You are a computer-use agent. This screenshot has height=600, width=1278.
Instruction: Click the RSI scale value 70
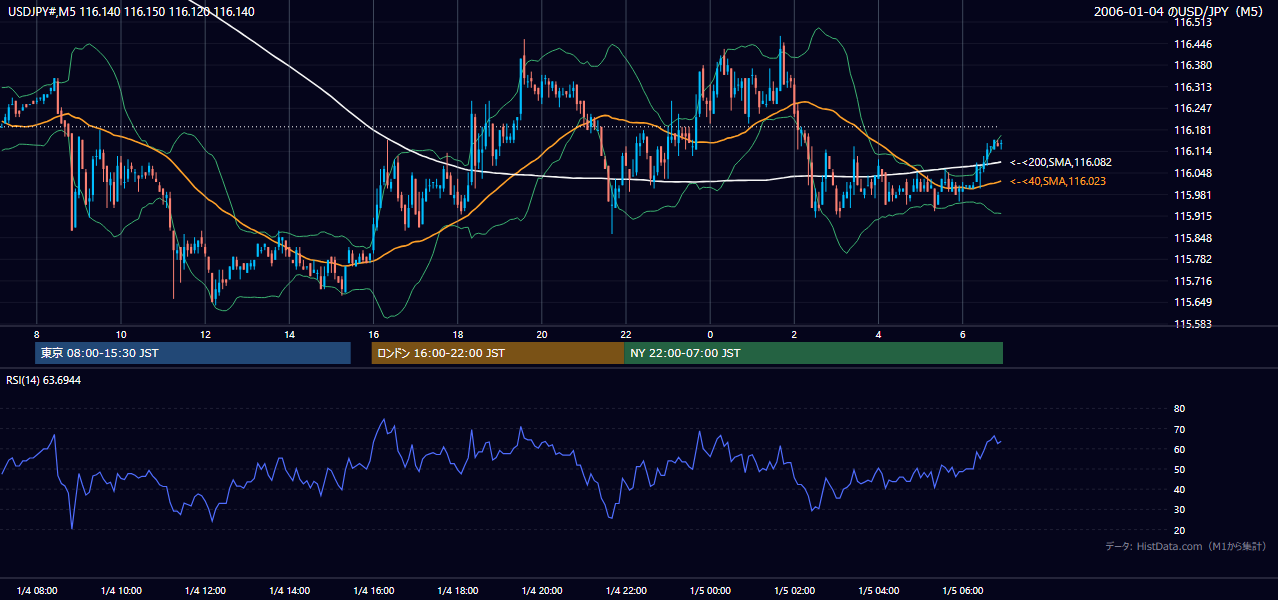(1179, 429)
